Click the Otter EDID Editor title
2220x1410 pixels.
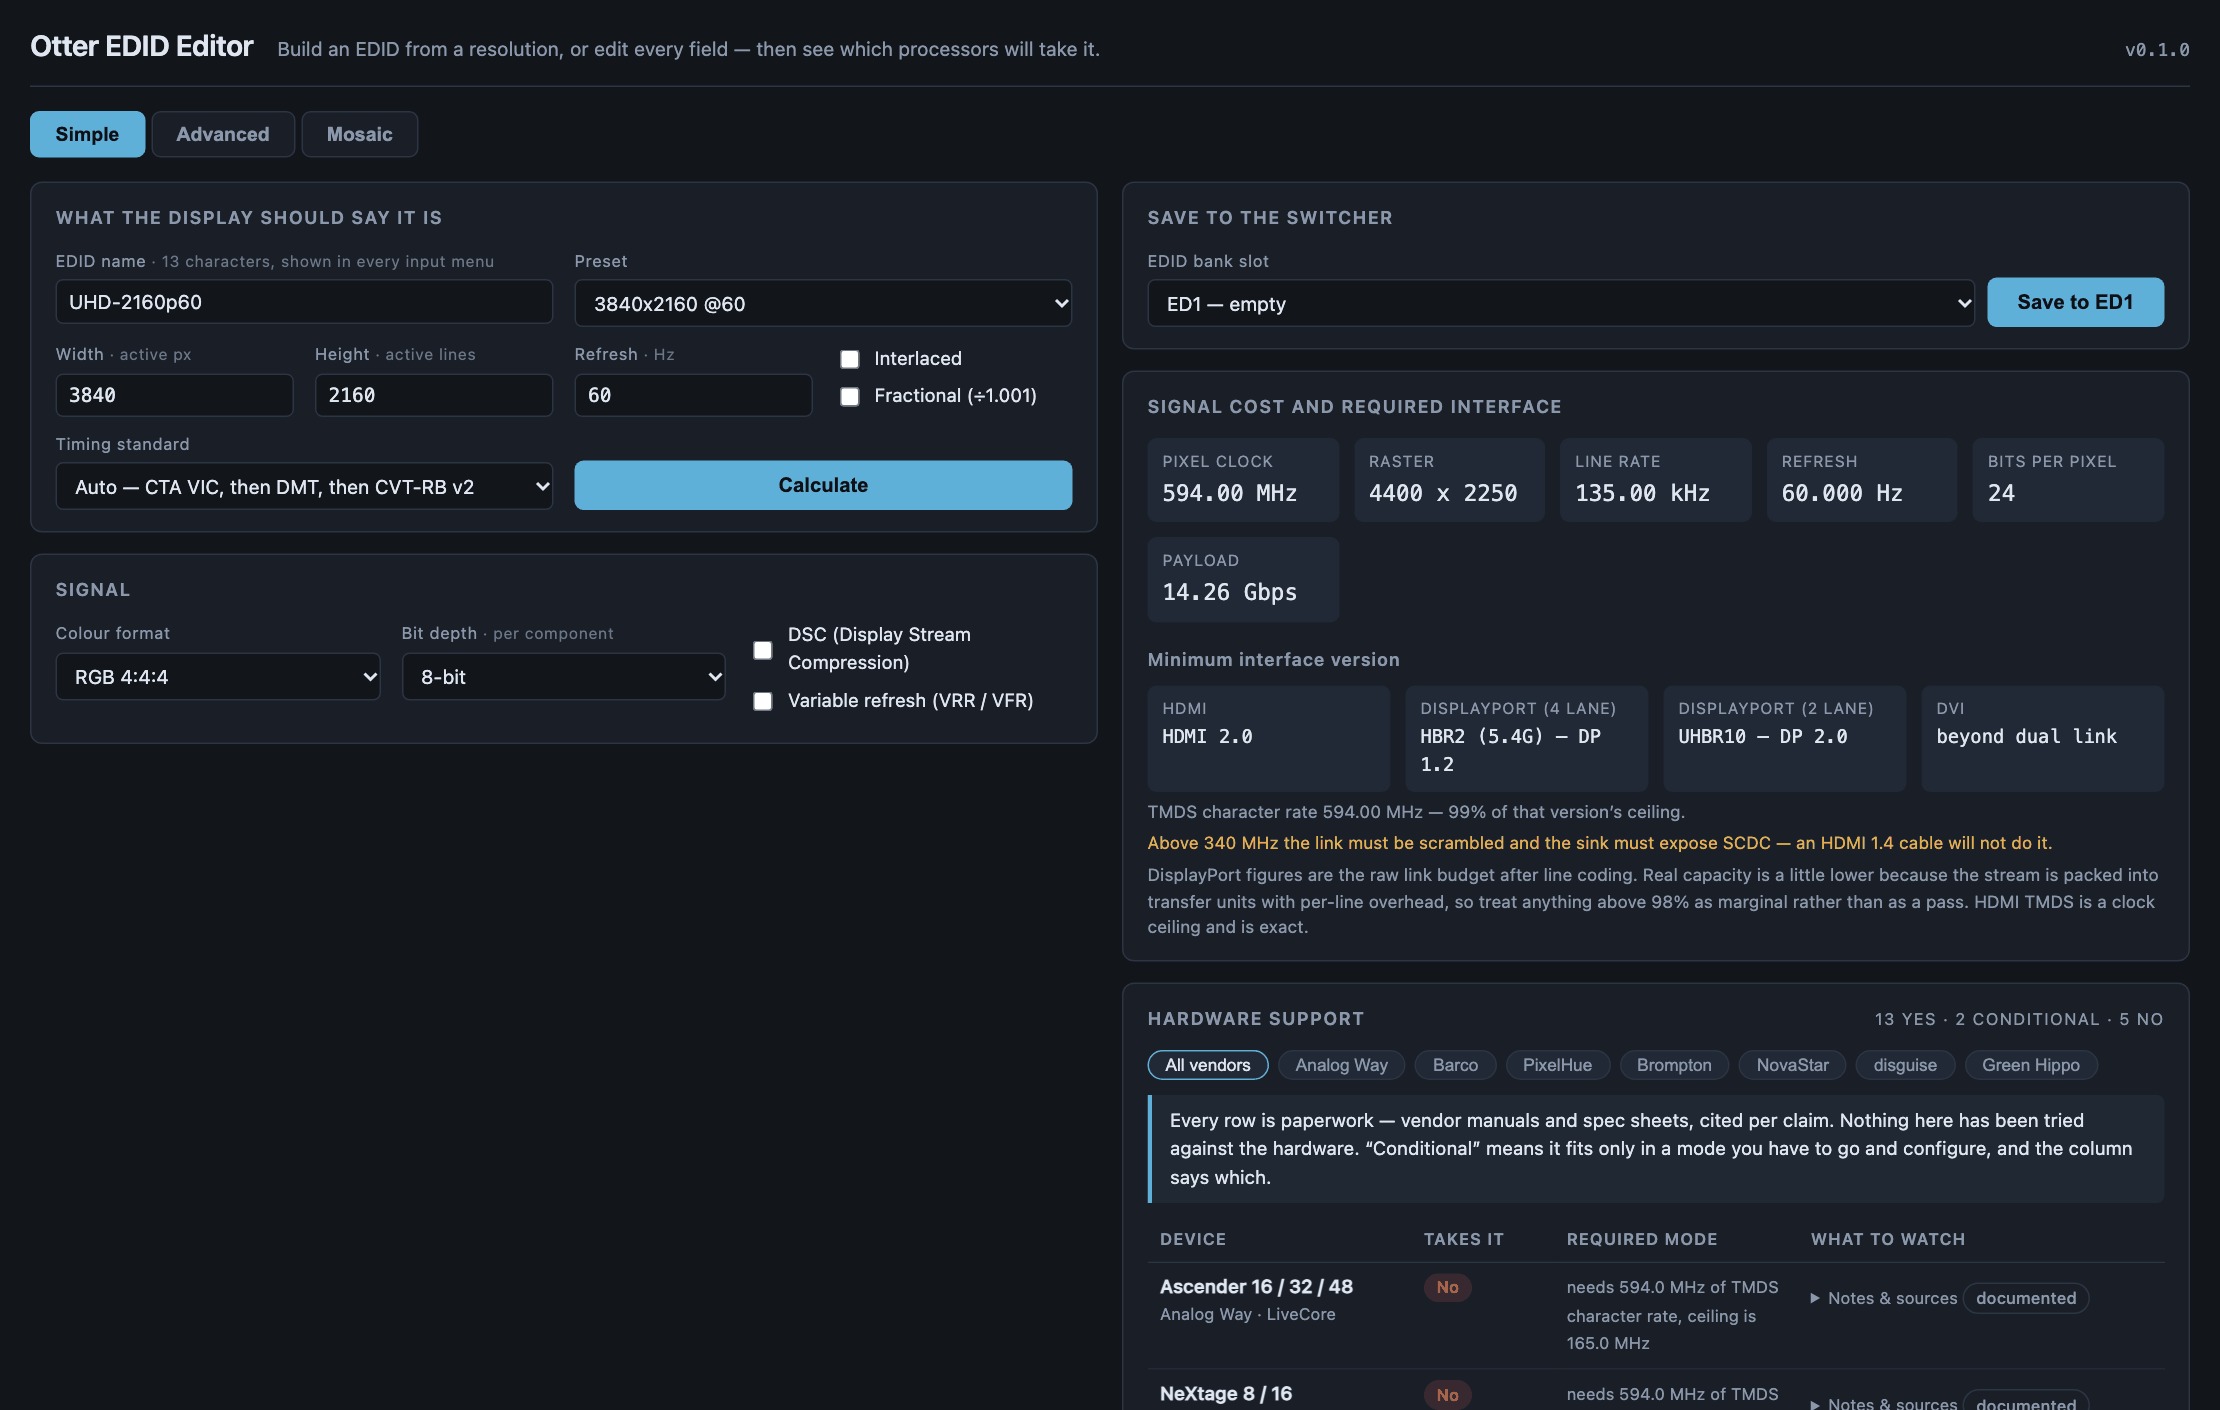click(x=142, y=46)
